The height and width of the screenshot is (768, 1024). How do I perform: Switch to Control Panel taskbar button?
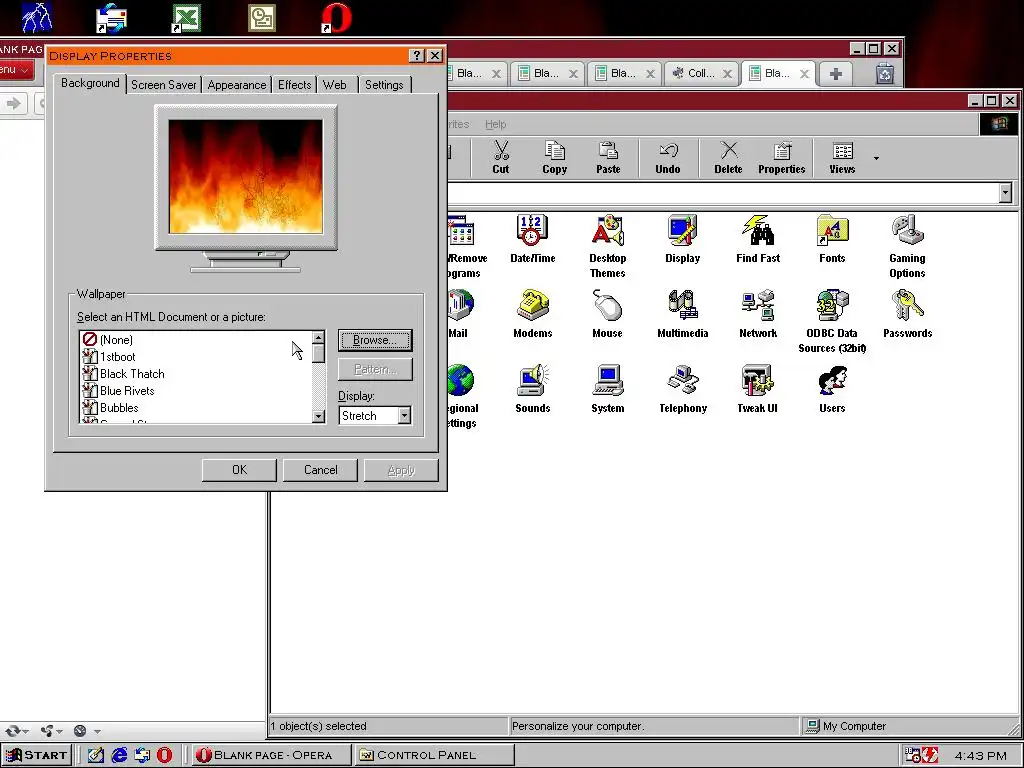pos(434,755)
